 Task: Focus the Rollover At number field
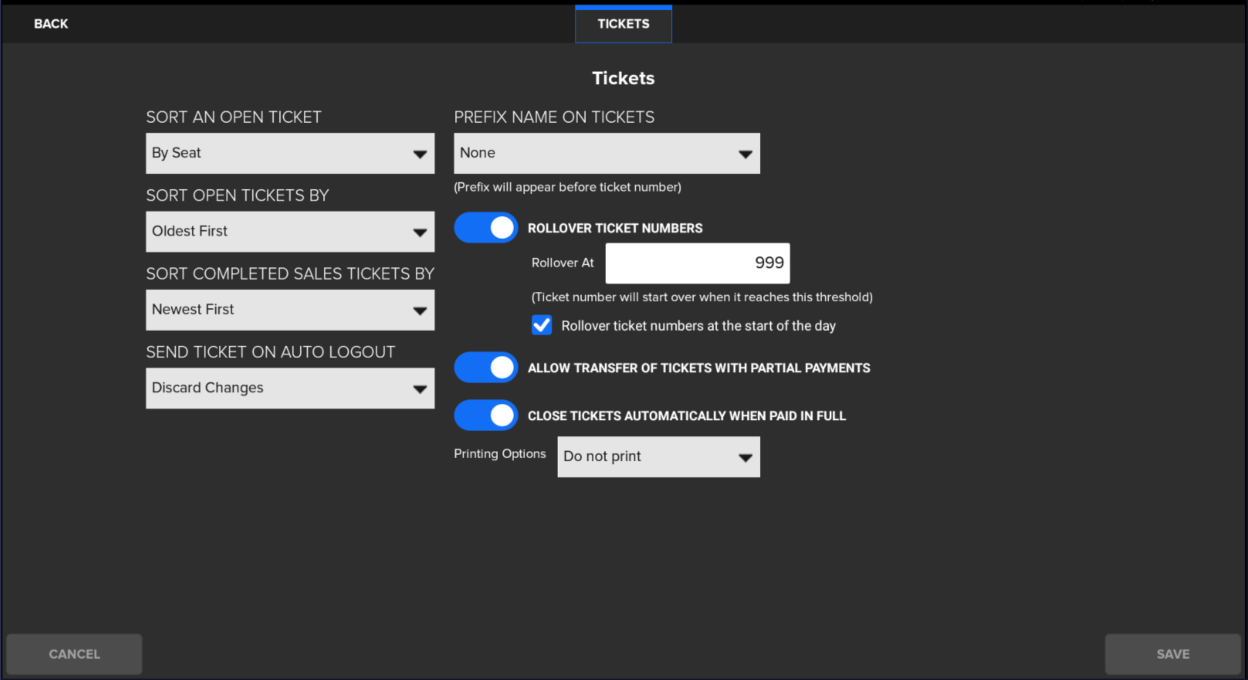click(697, 263)
